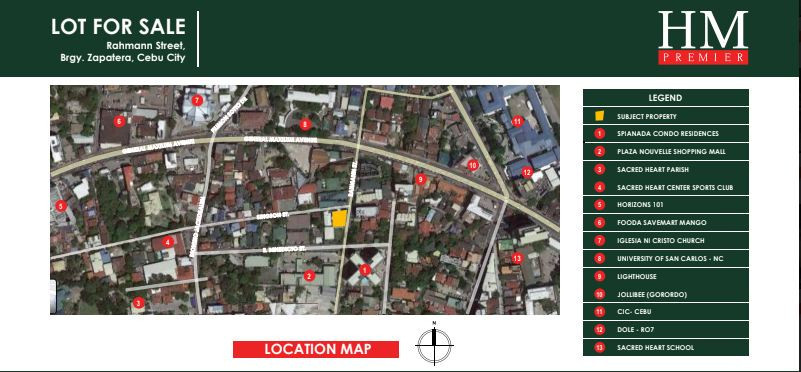This screenshot has height=372, width=801.
Task: Click the HM Premier logo
Action: pyautogui.click(x=703, y=38)
